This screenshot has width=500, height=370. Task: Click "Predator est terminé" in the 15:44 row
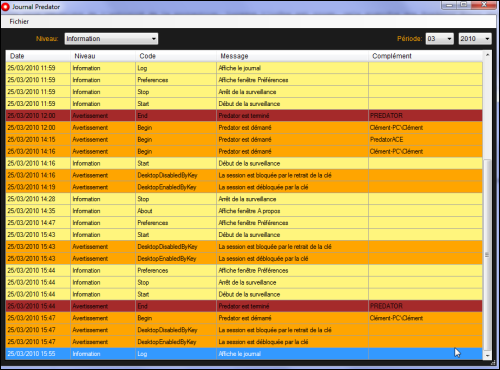coord(244,306)
